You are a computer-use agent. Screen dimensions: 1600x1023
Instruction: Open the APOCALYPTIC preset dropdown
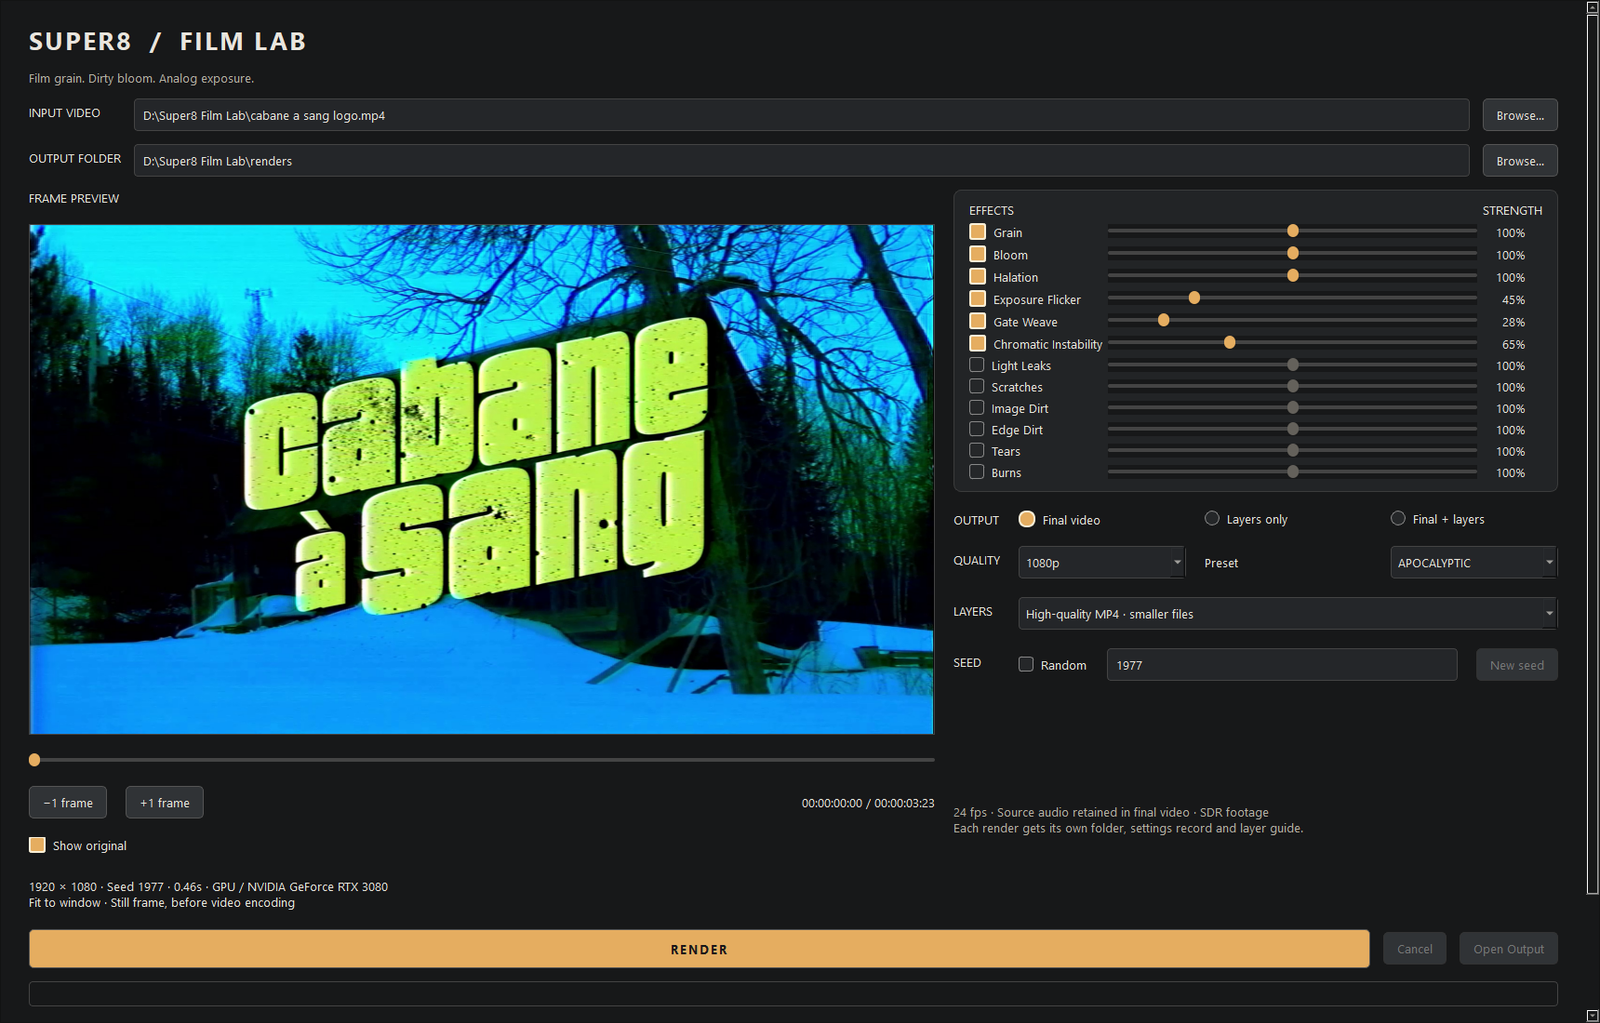click(1473, 562)
